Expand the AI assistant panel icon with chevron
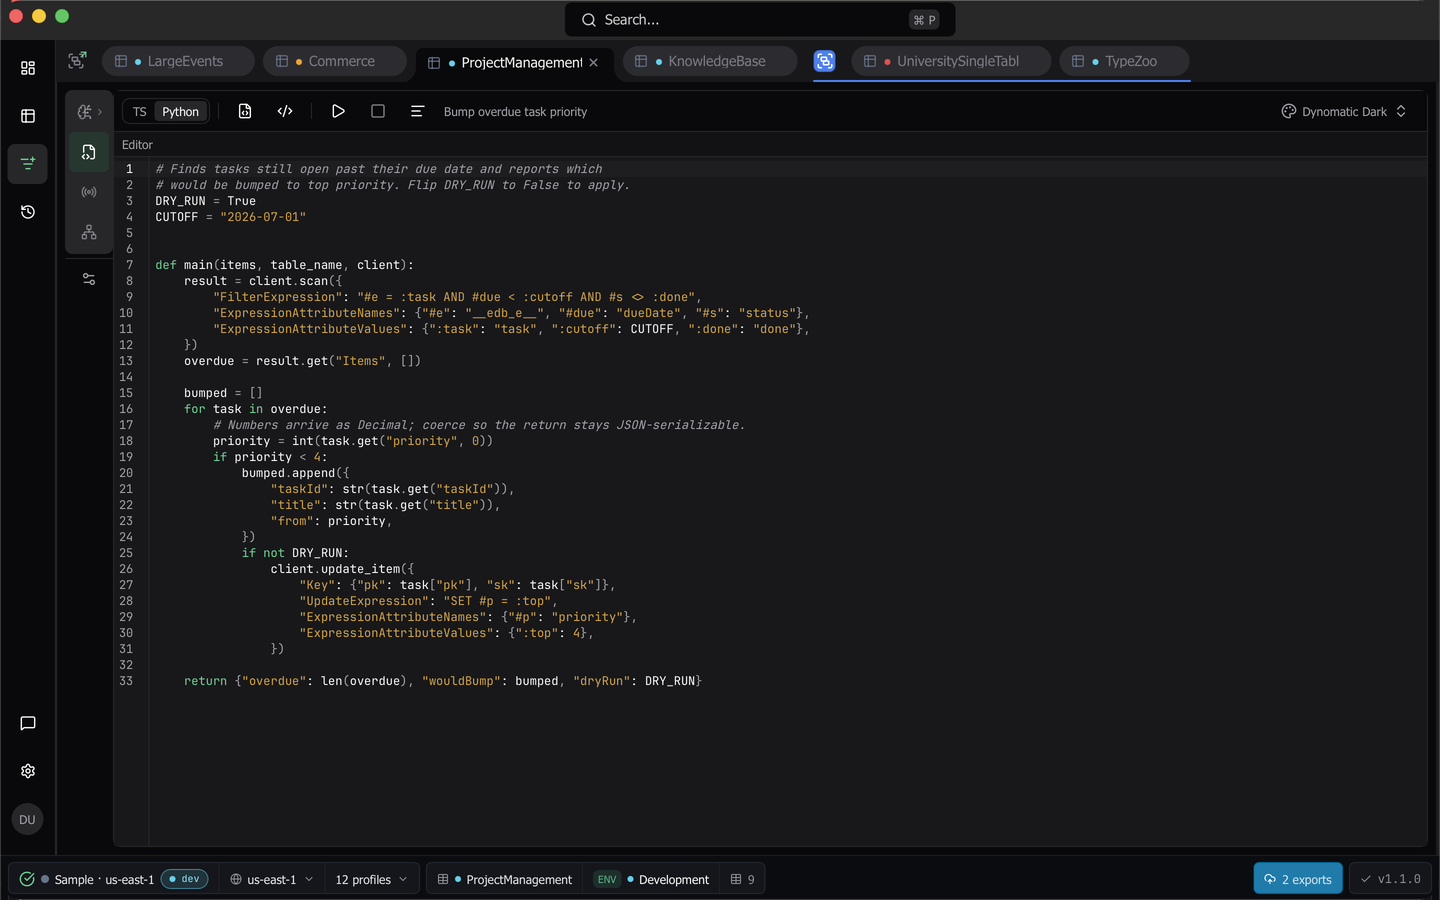The image size is (1440, 900). (x=89, y=112)
